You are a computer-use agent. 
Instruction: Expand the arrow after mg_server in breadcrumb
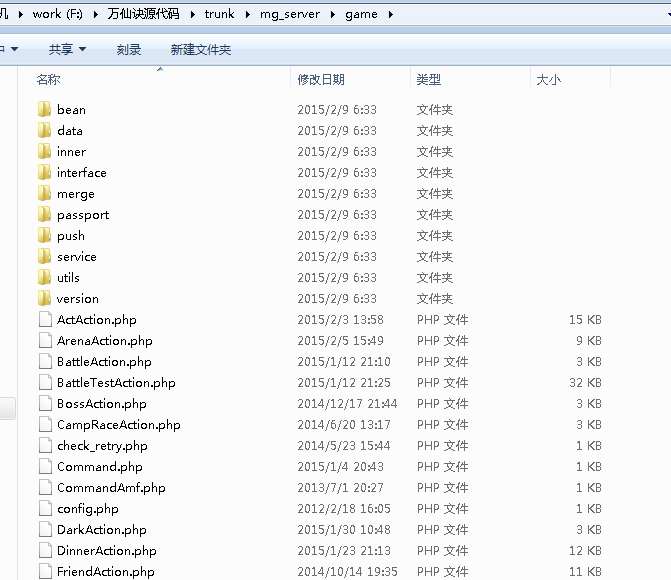coord(334,14)
